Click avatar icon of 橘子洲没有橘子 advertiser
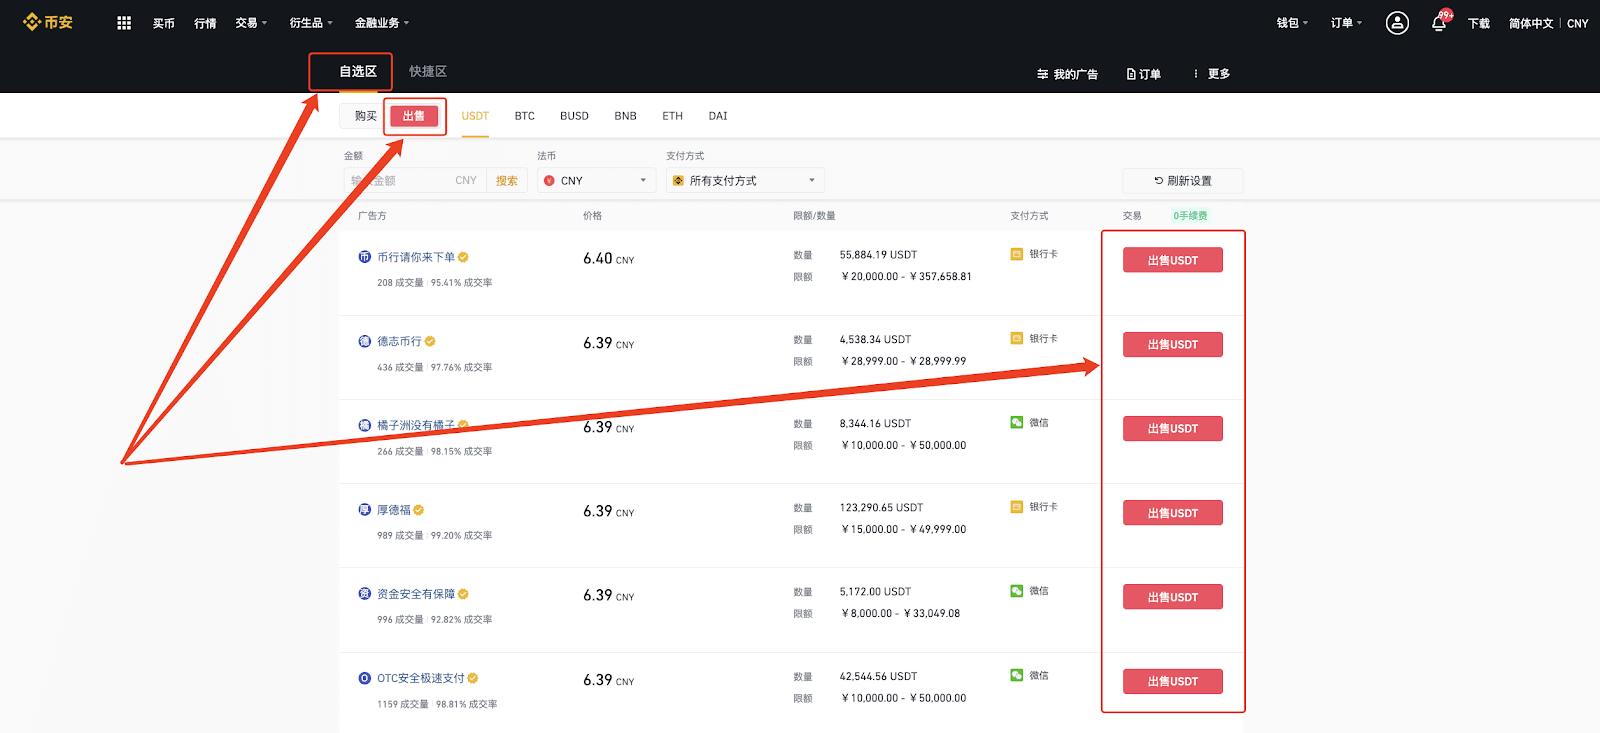 364,425
